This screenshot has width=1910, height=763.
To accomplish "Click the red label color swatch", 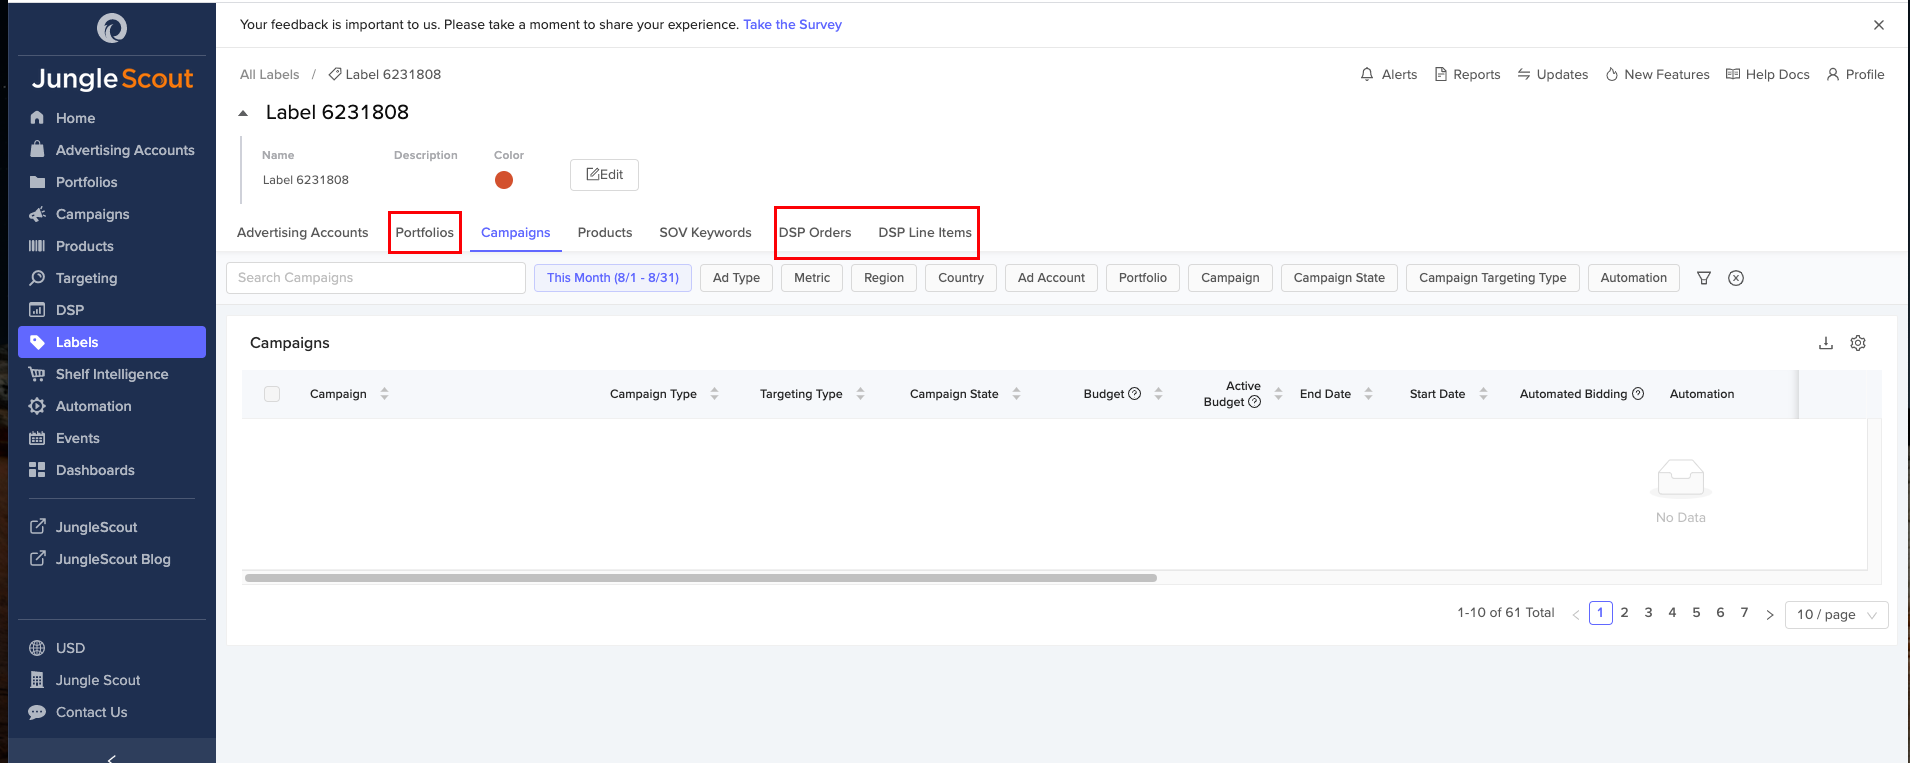I will point(504,180).
